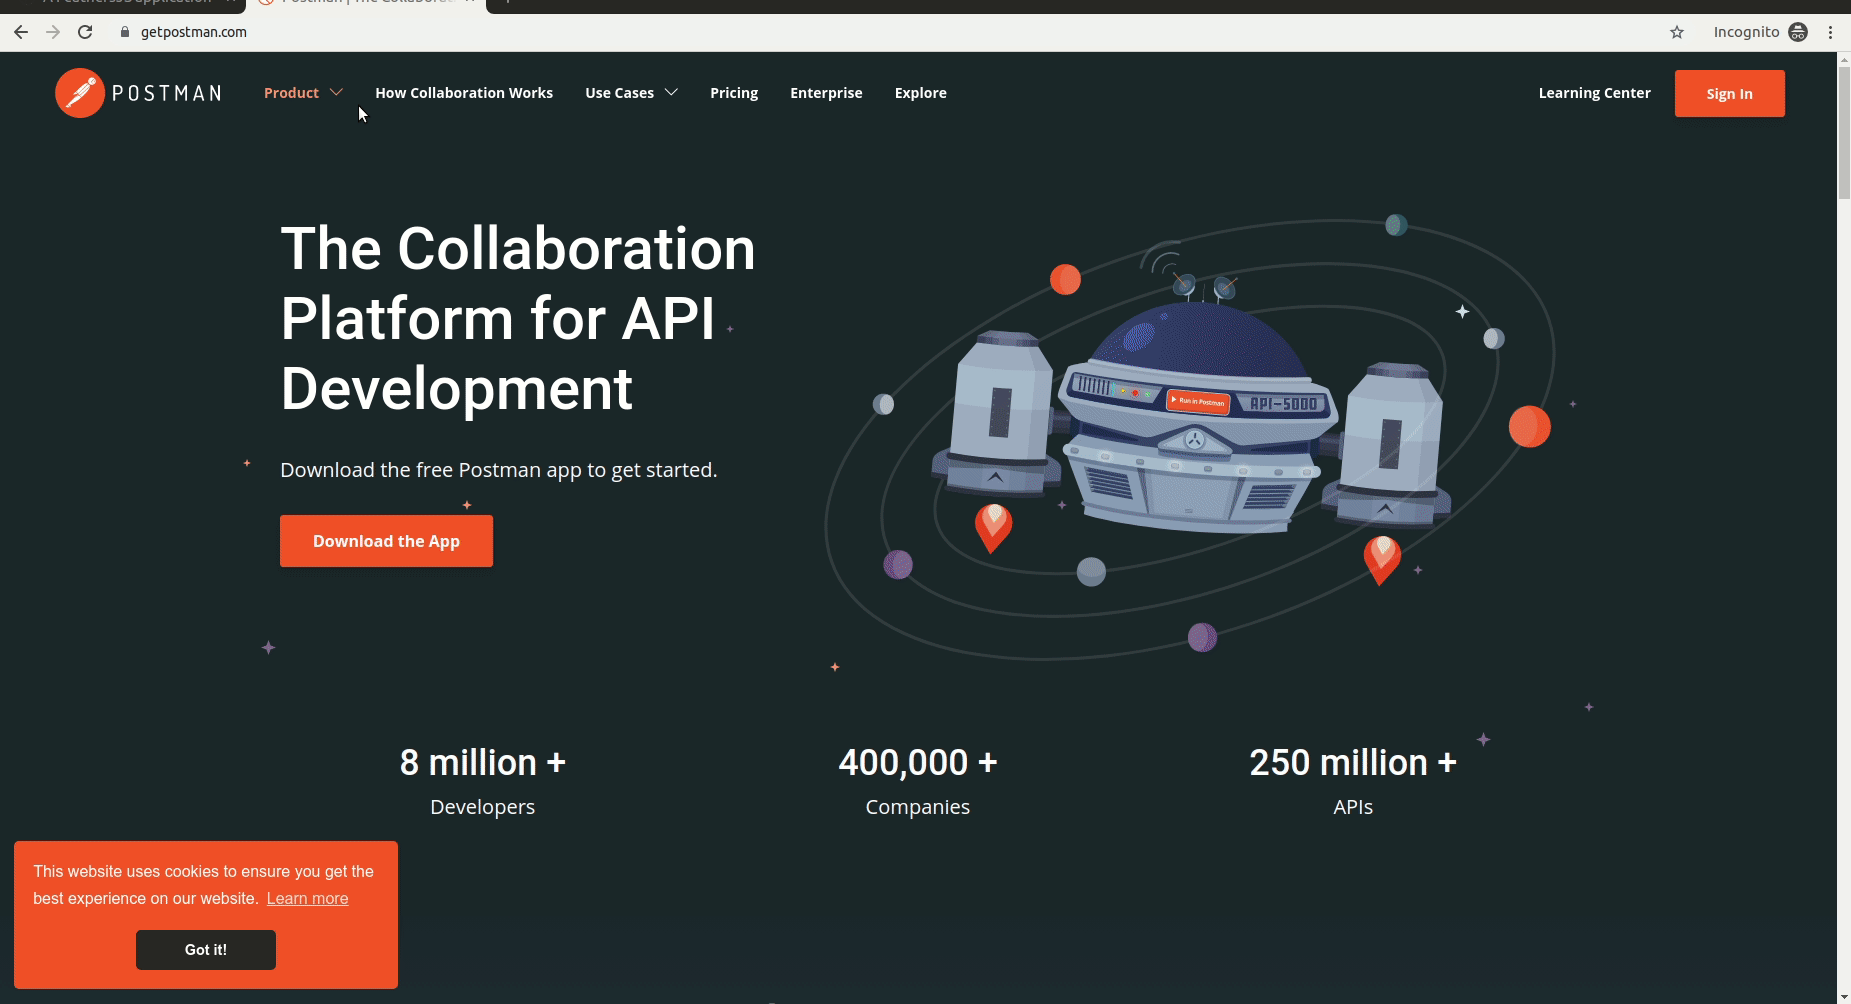Click the scrollbar down arrow
This screenshot has height=1004, width=1851.
click(1843, 997)
